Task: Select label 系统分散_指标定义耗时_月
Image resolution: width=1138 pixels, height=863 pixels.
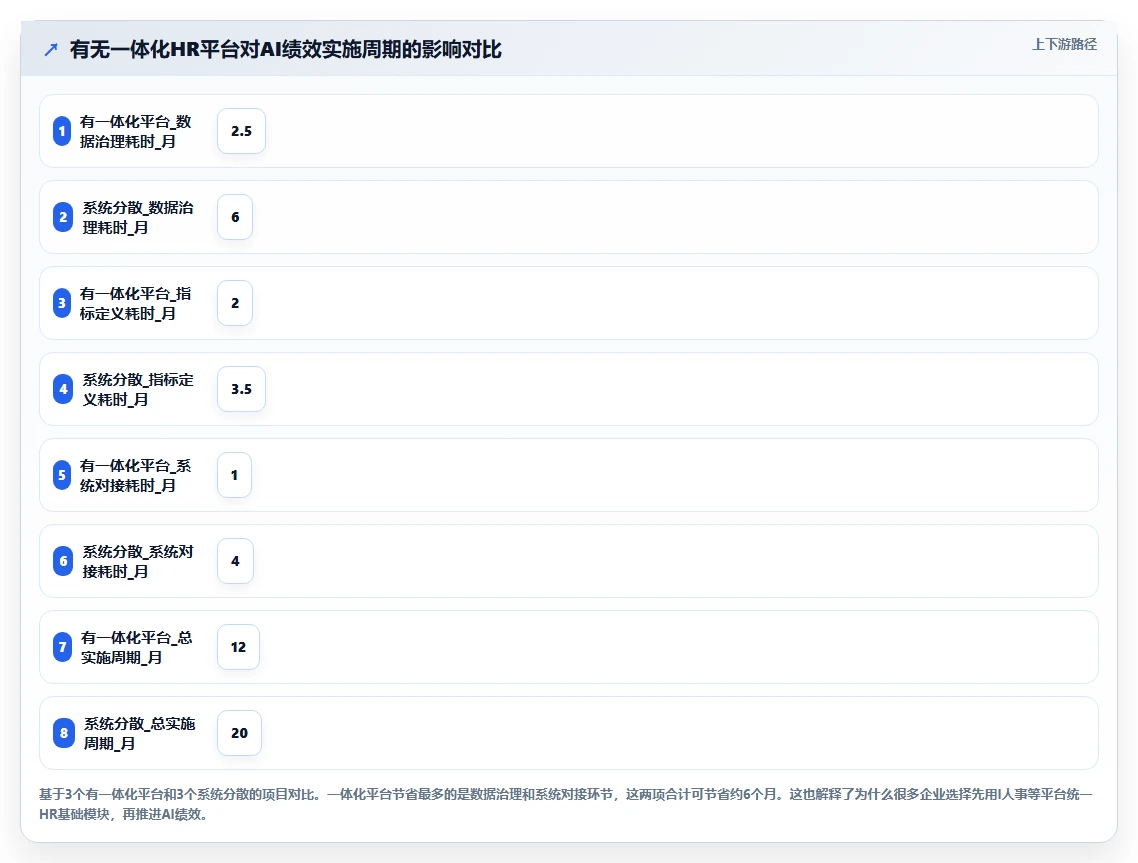Action: pos(138,389)
